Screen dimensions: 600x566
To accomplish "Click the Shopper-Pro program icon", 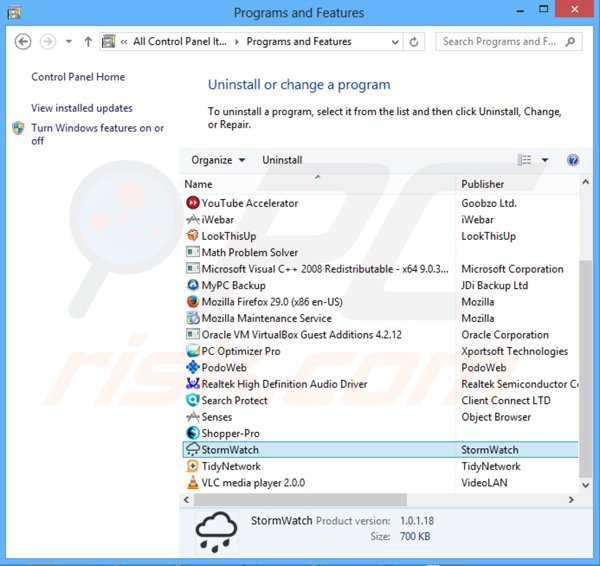I will pyautogui.click(x=192, y=433).
